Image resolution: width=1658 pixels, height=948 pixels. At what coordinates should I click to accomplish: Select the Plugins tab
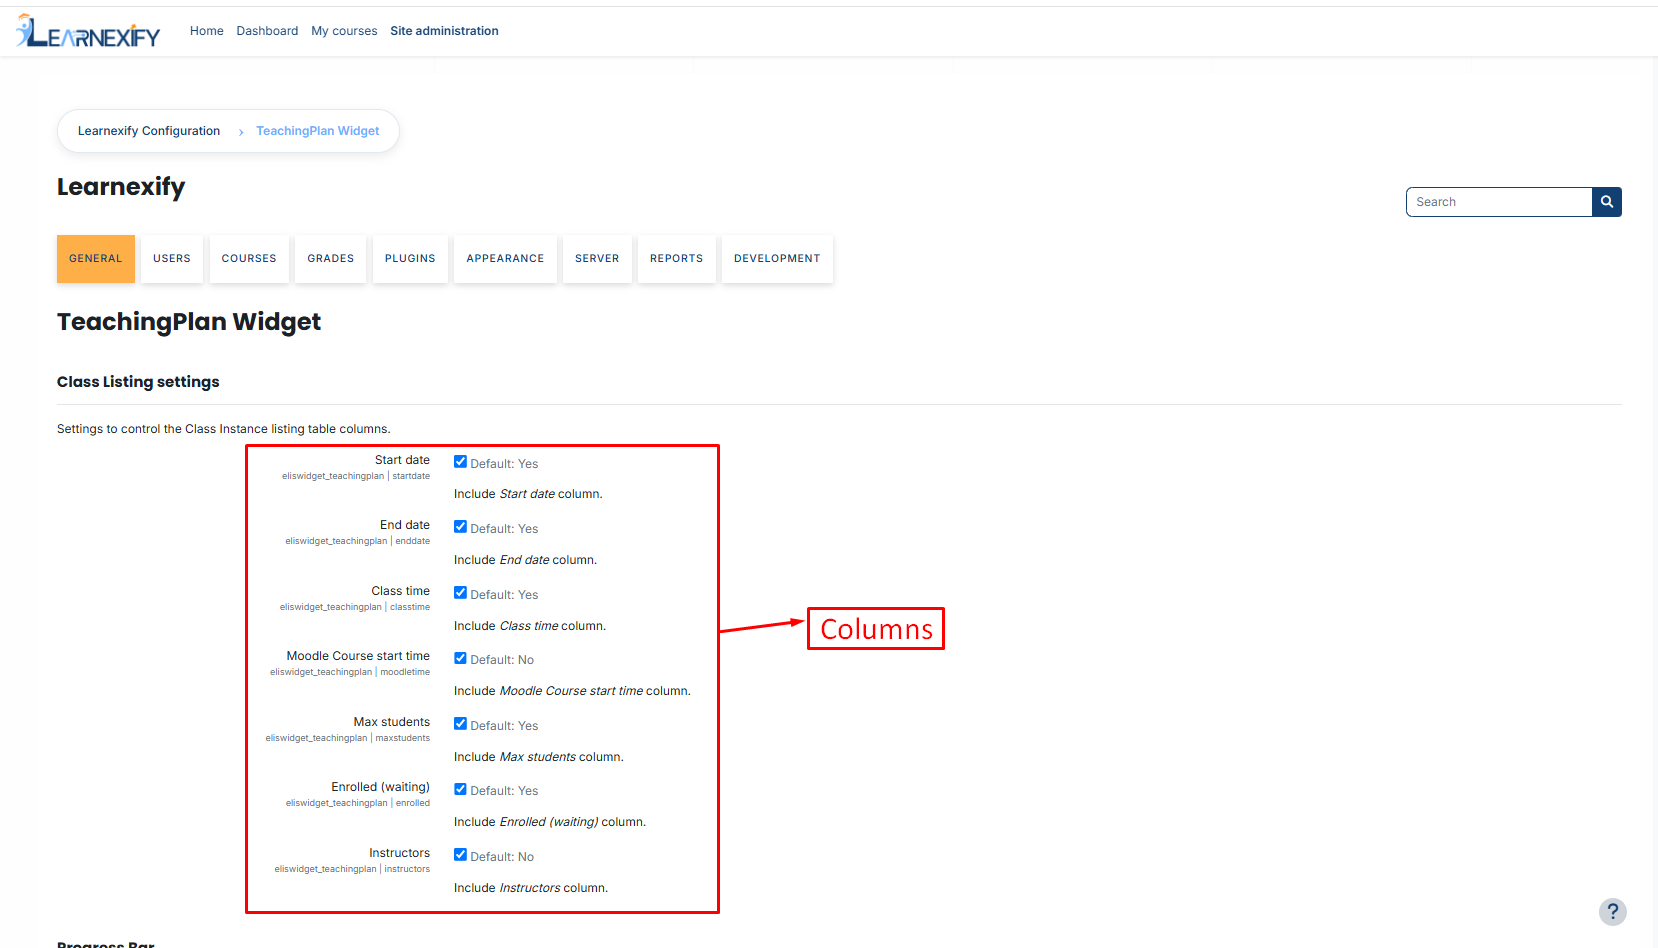click(410, 259)
